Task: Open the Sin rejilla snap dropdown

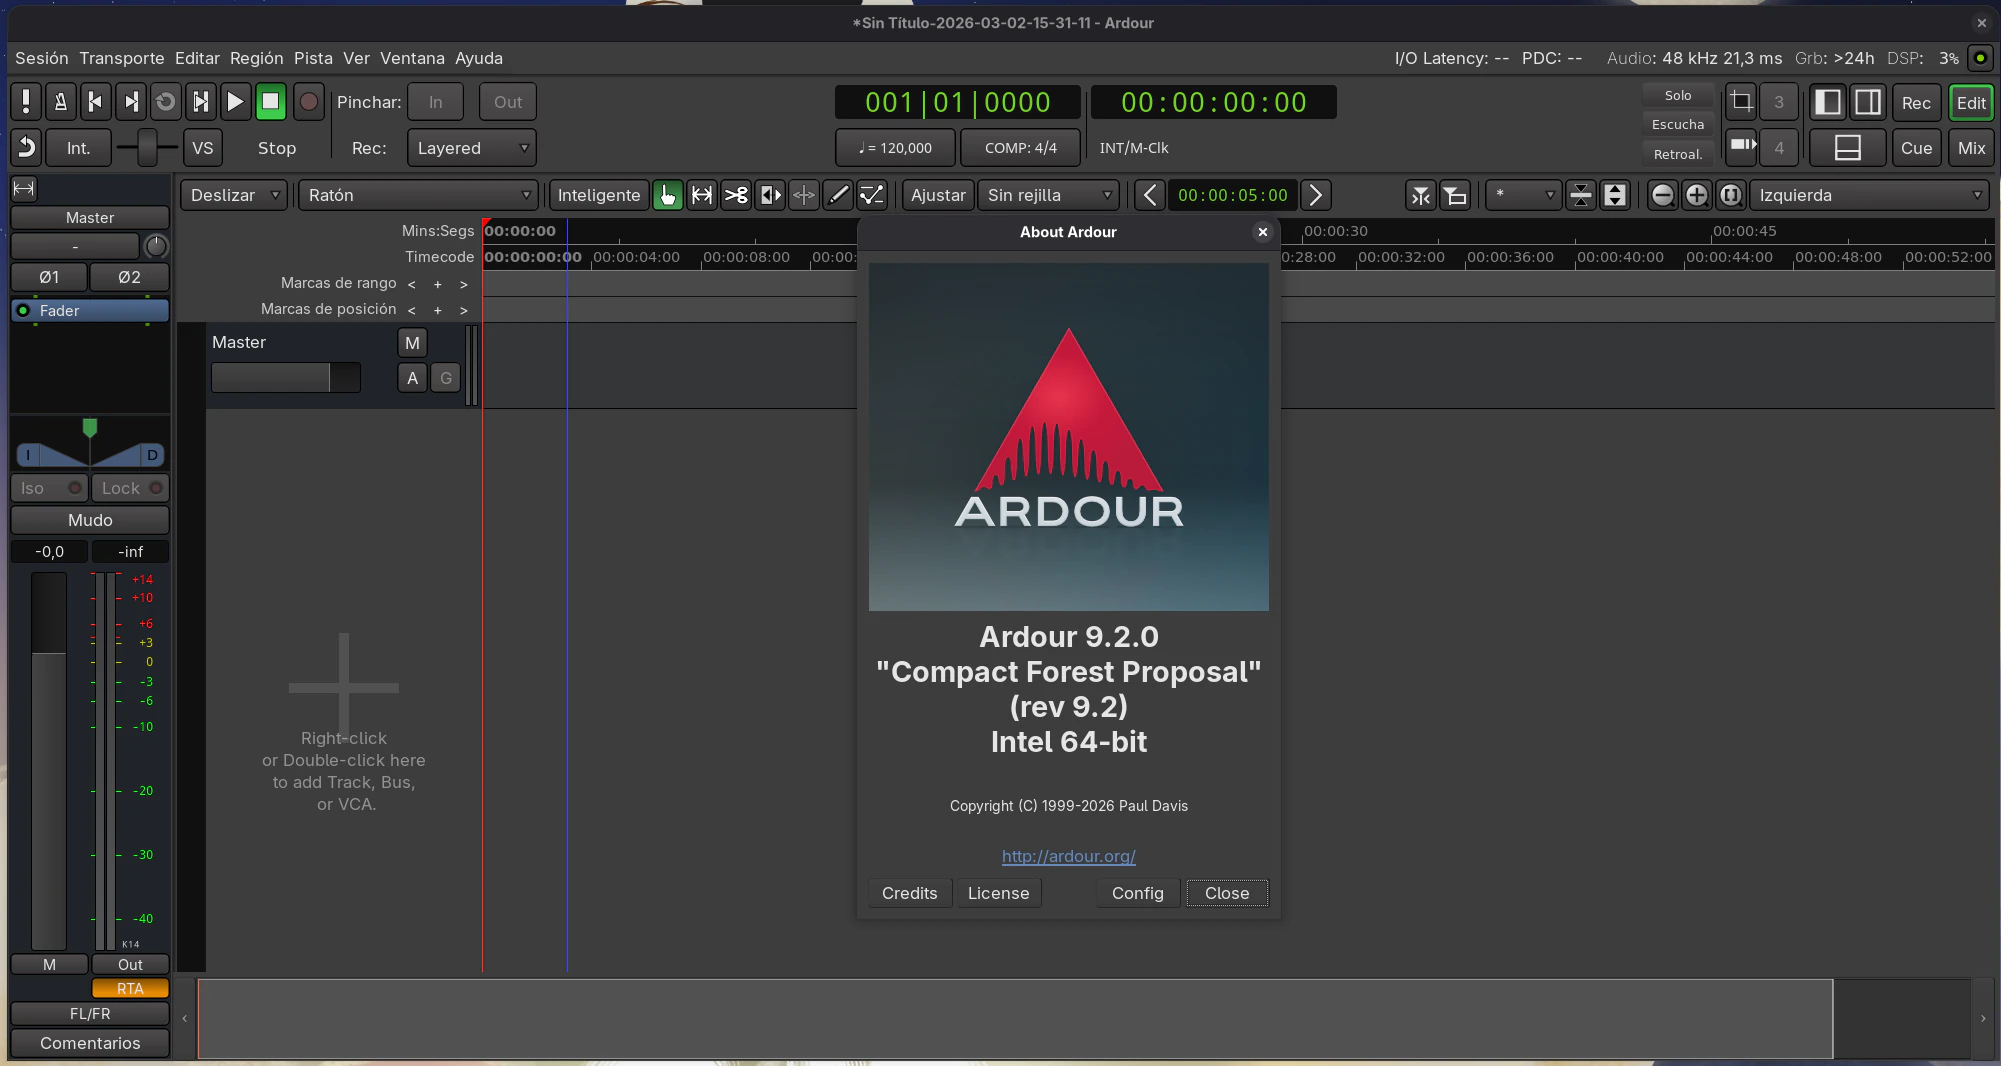Action: pyautogui.click(x=1048, y=195)
